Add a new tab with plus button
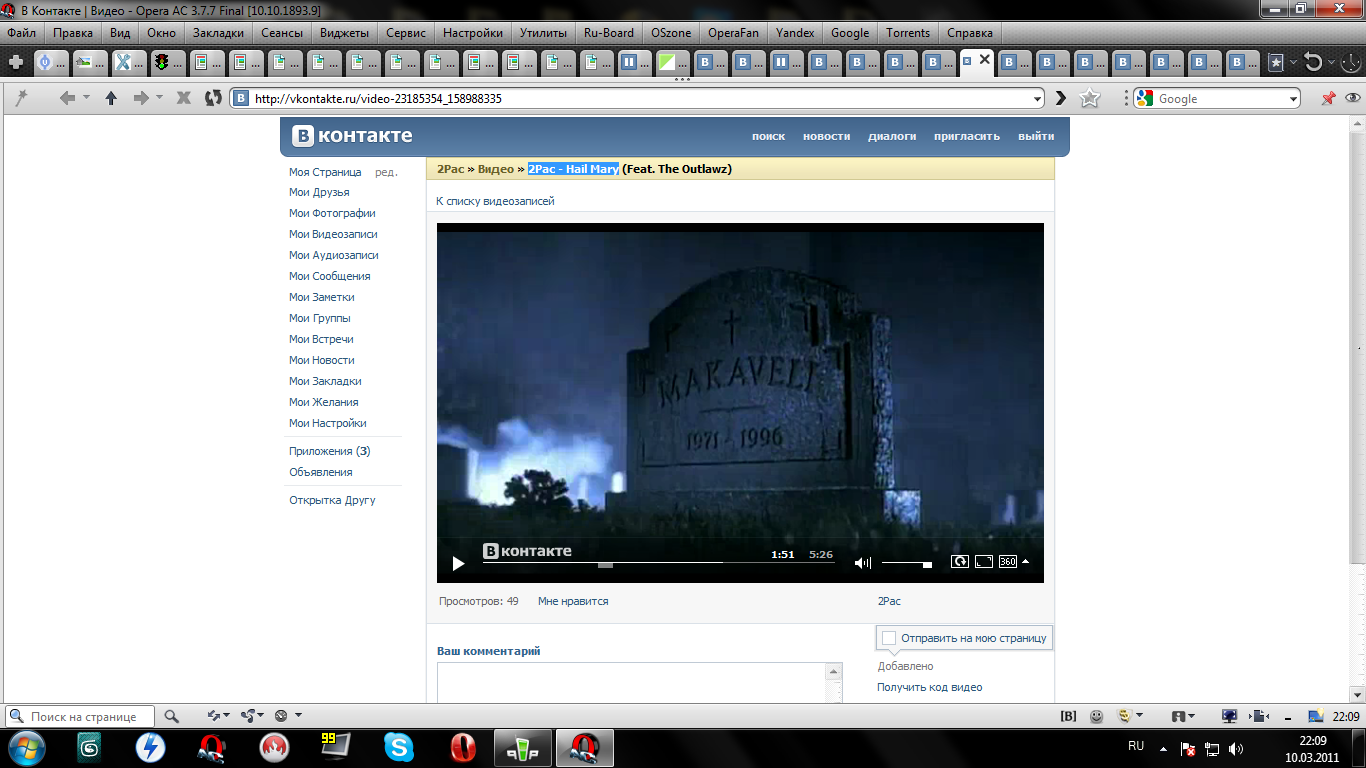The width and height of the screenshot is (1366, 768). coord(16,62)
